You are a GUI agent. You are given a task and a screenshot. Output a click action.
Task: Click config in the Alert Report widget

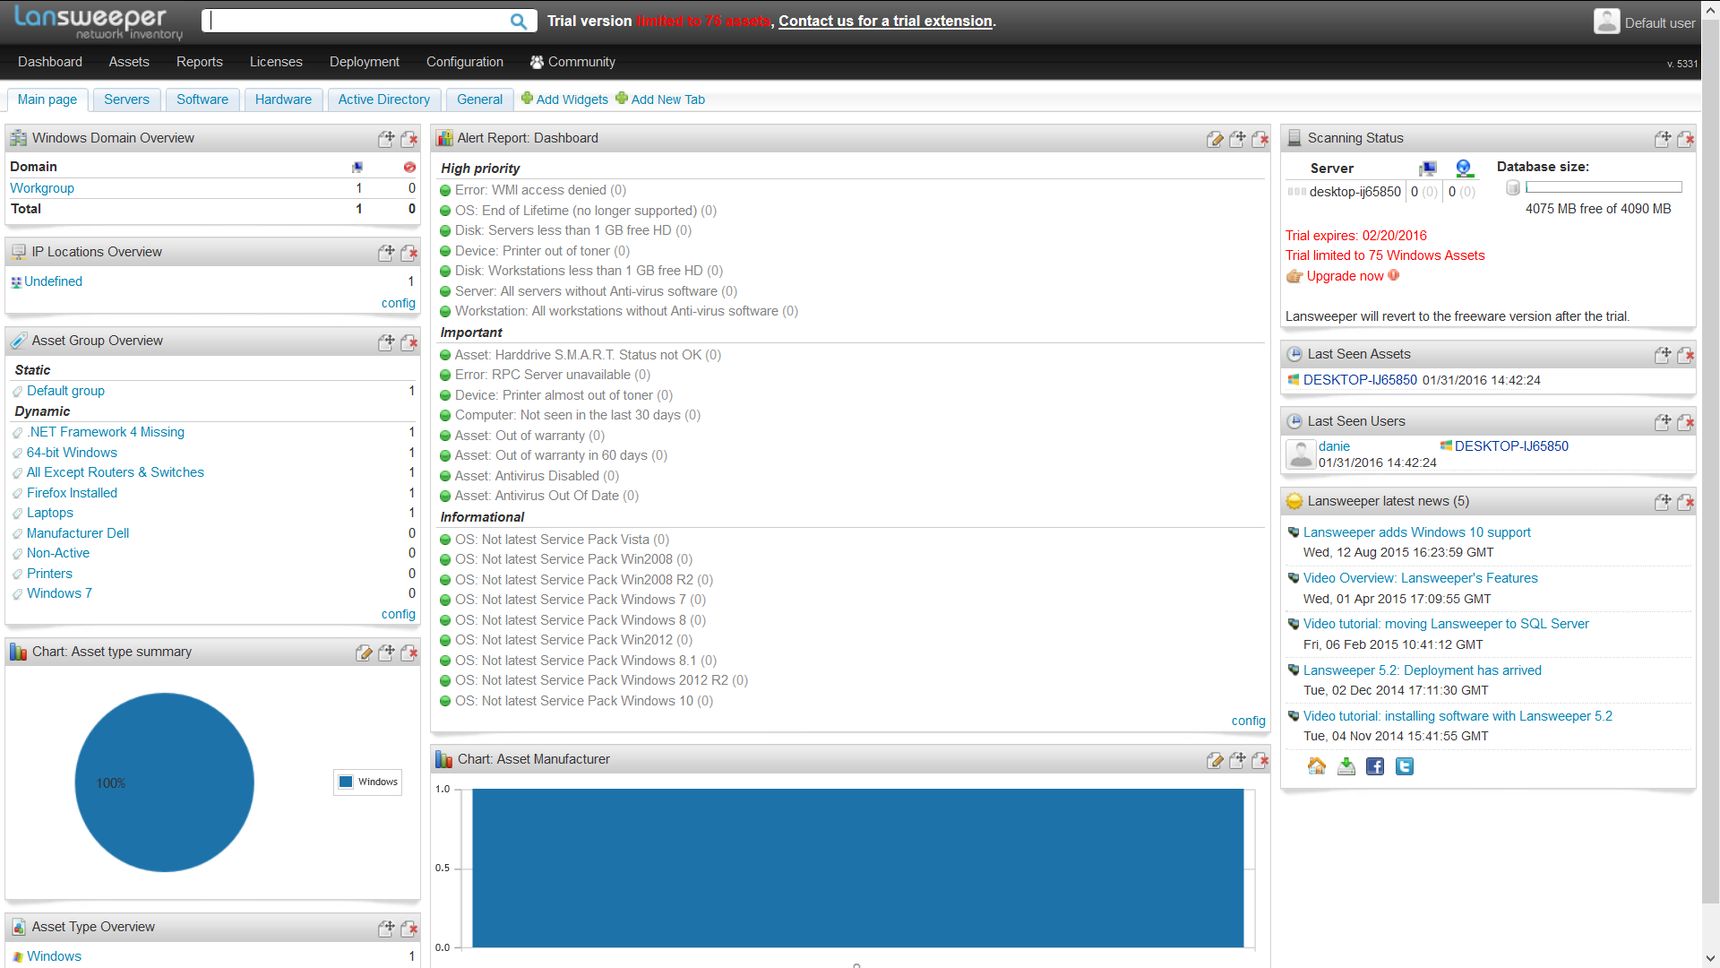click(x=1248, y=721)
